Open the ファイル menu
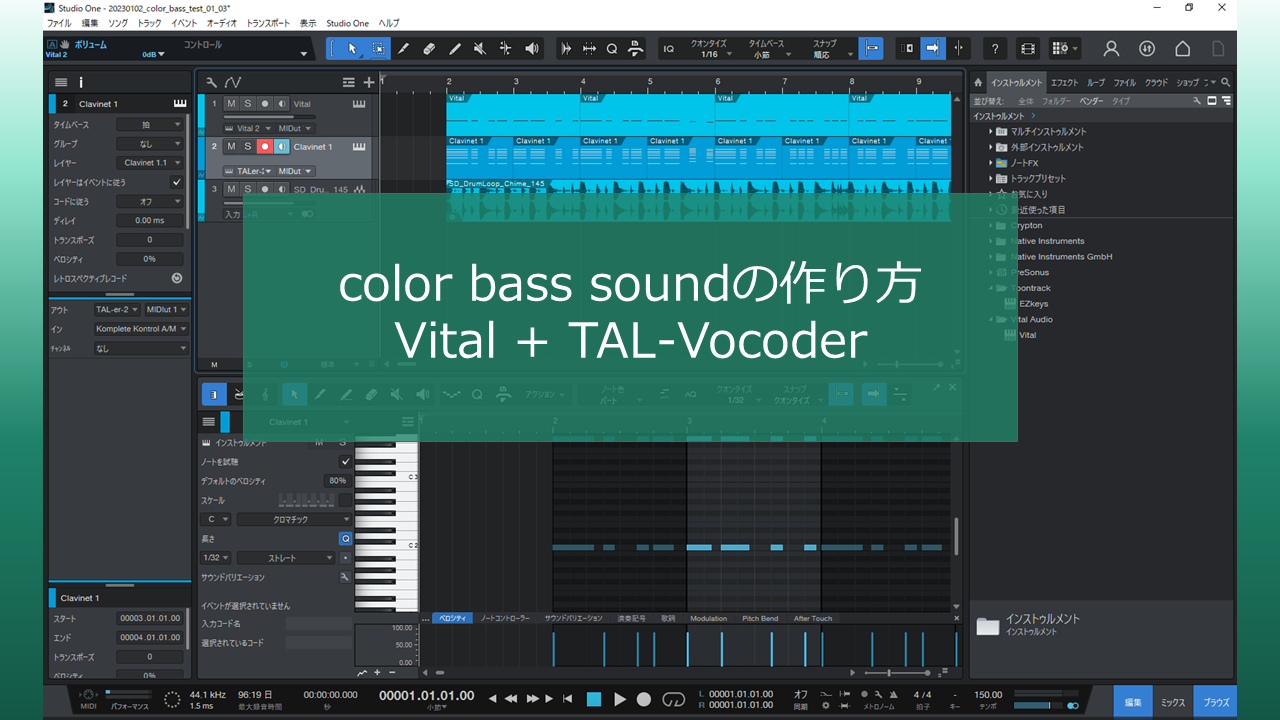1280x720 pixels. pyautogui.click(x=59, y=23)
